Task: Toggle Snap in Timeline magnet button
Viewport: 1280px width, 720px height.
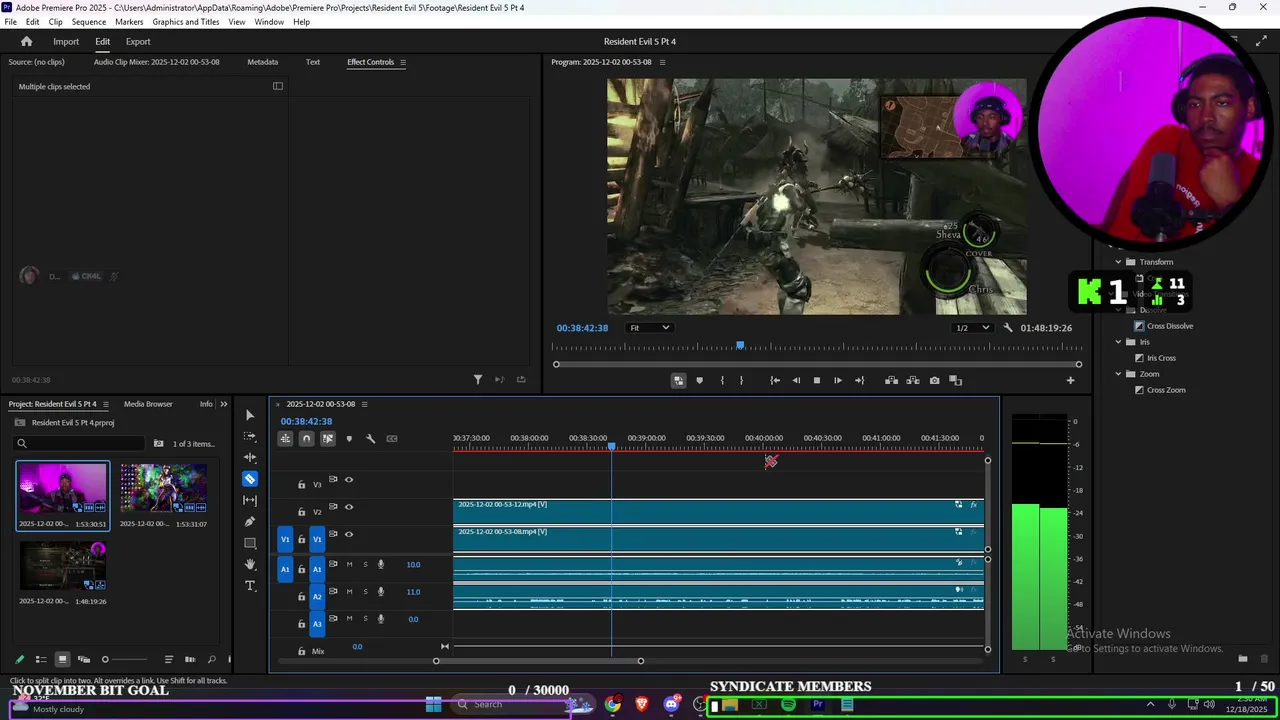Action: pos(306,438)
